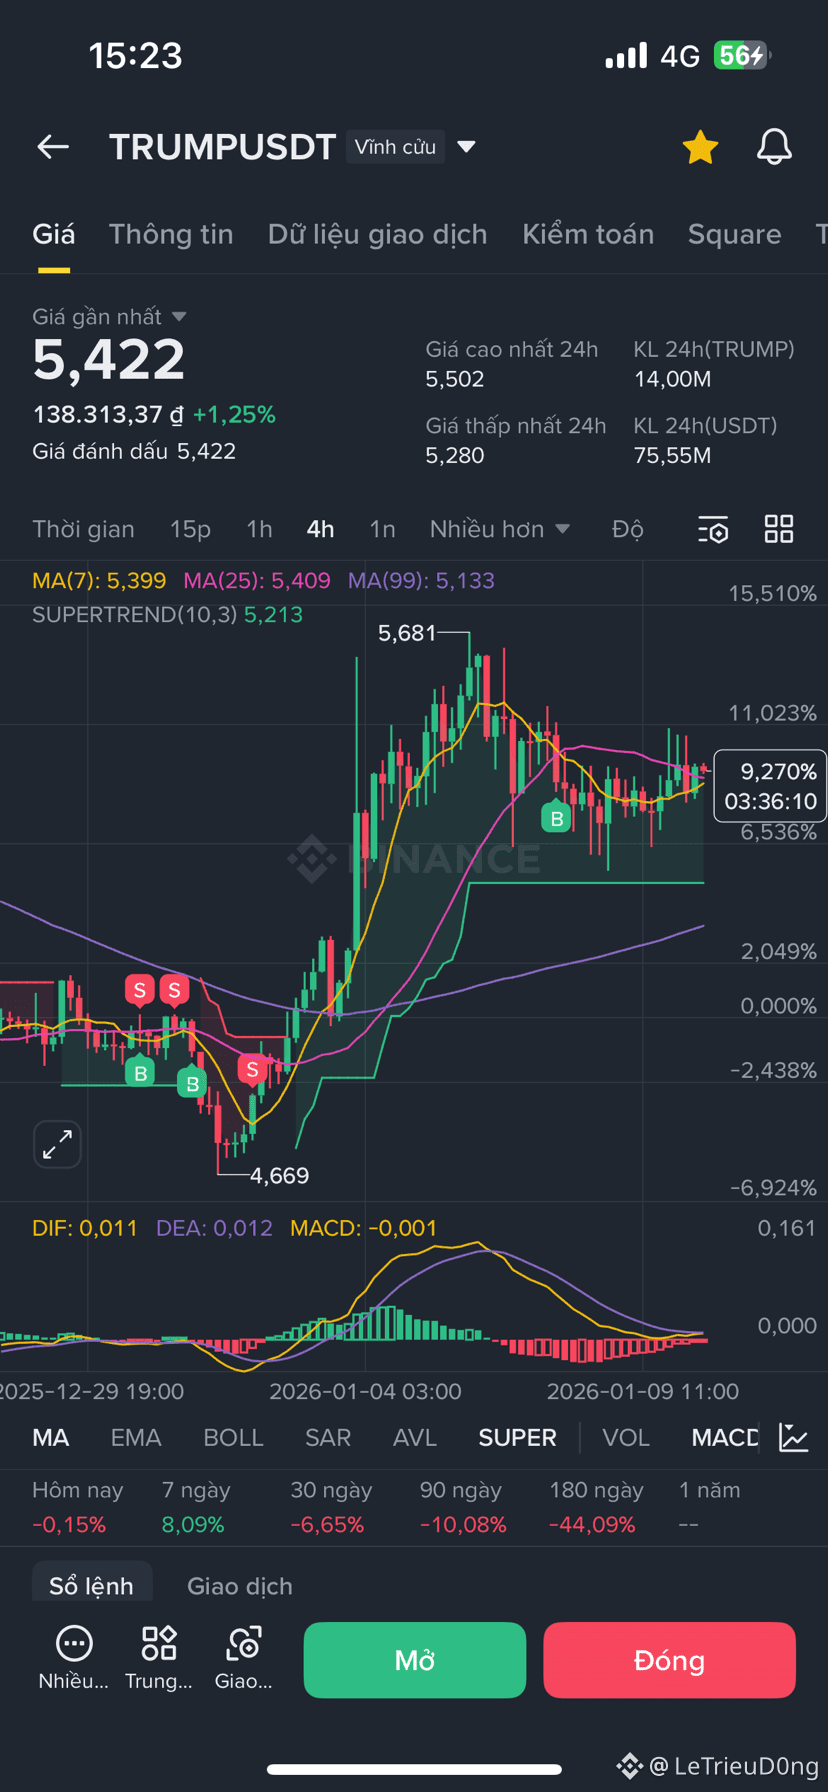Toggle the AVL indicator
The width and height of the screenshot is (828, 1792).
[415, 1438]
